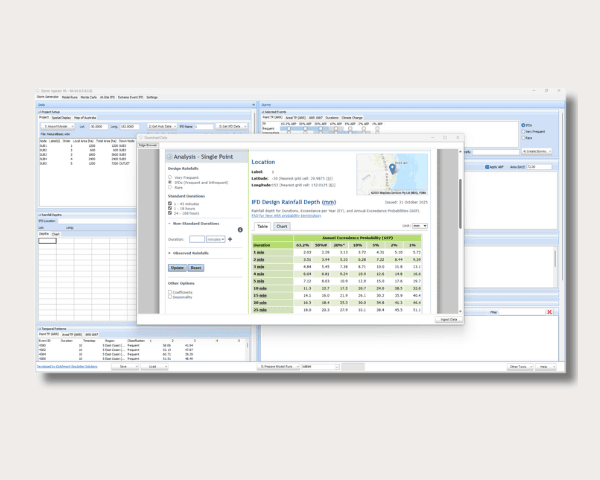600x480 pixels.
Task: Click the Reset button
Action: coord(197,269)
